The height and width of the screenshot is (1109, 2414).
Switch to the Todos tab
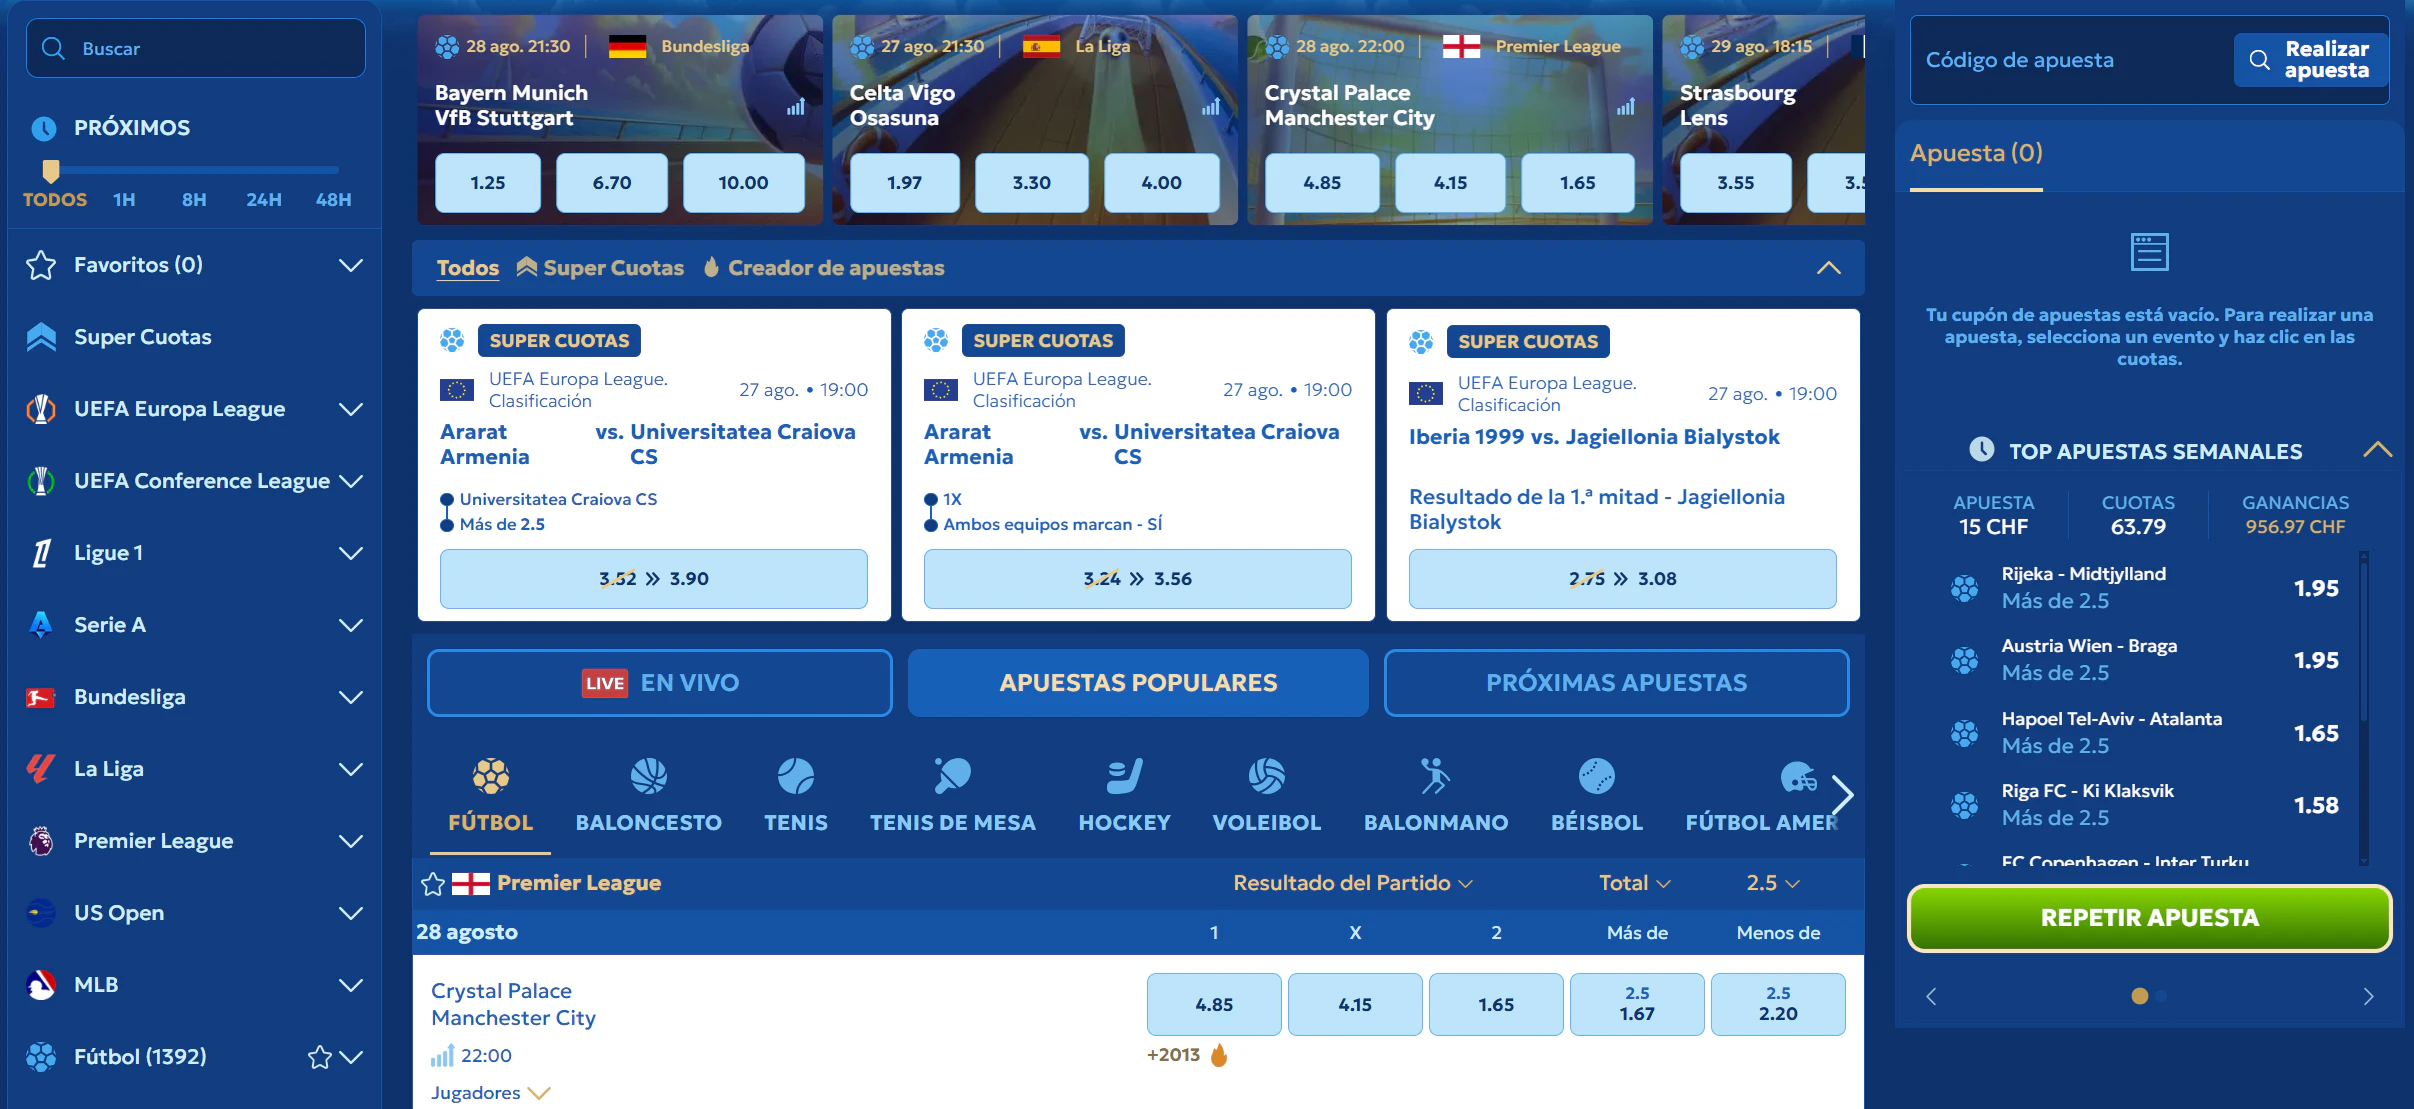click(x=467, y=268)
